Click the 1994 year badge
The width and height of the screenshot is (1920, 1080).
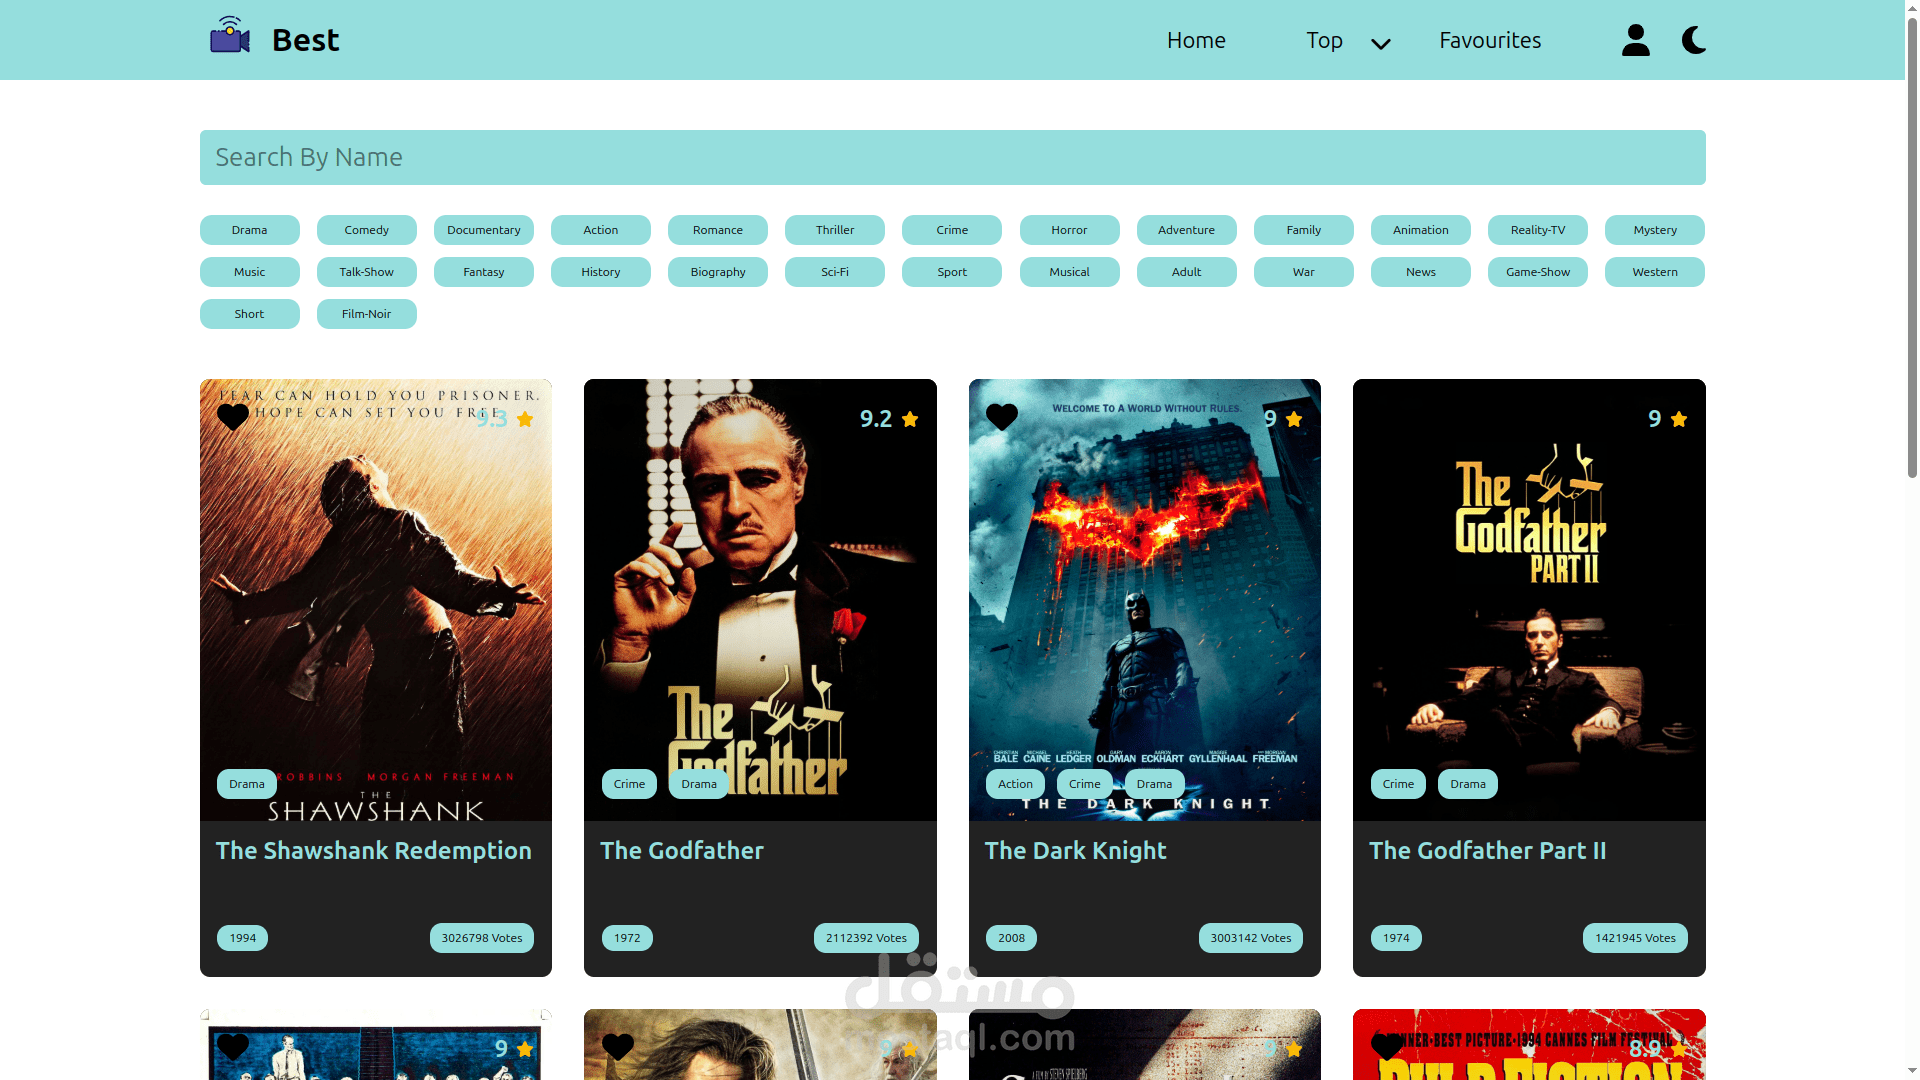tap(243, 938)
